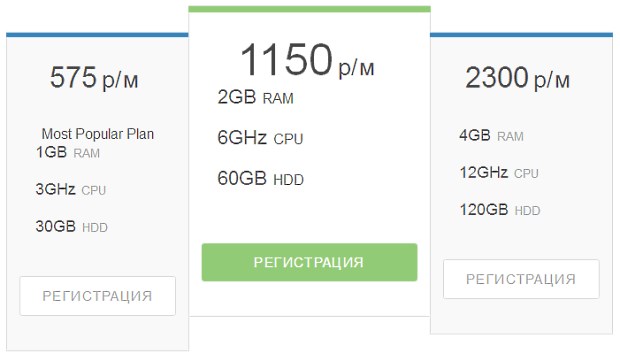
Task: Click the 2GB RAM feature line
Action: pyautogui.click(x=255, y=97)
